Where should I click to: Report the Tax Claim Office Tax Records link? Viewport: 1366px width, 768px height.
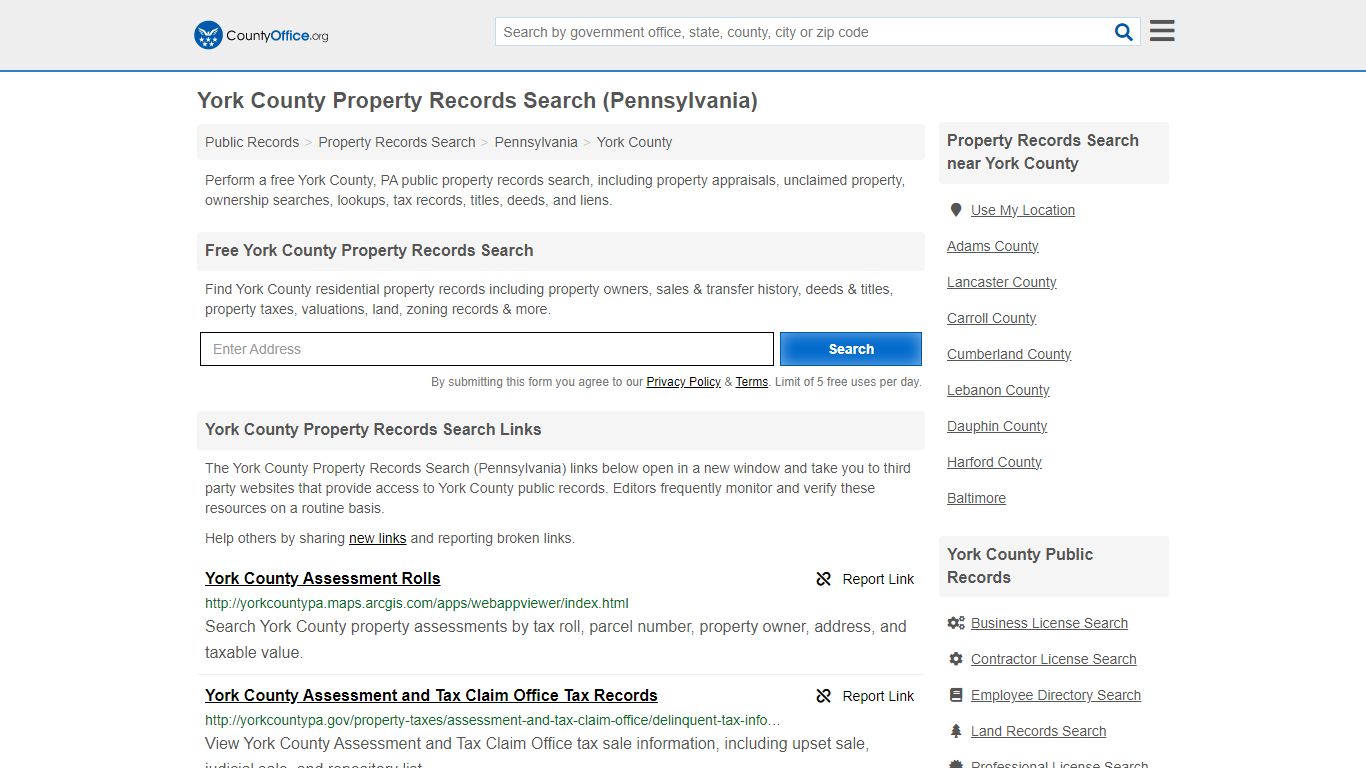tap(865, 696)
